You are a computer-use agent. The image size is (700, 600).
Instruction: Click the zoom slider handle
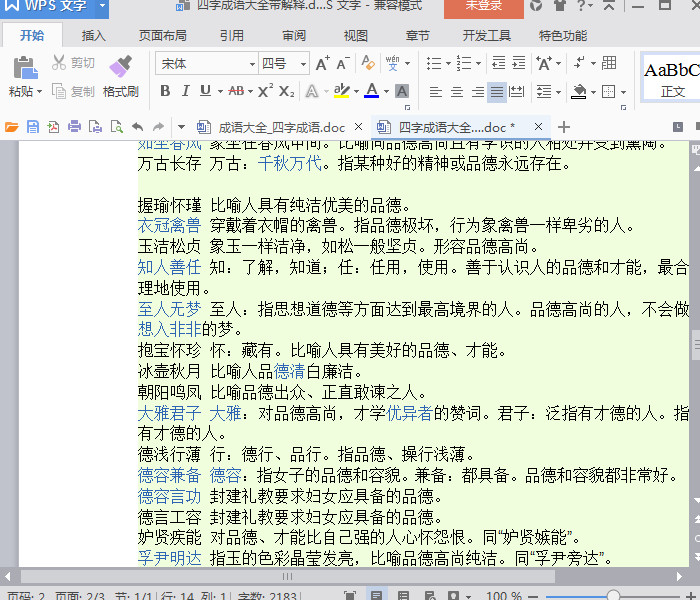(x=613, y=596)
